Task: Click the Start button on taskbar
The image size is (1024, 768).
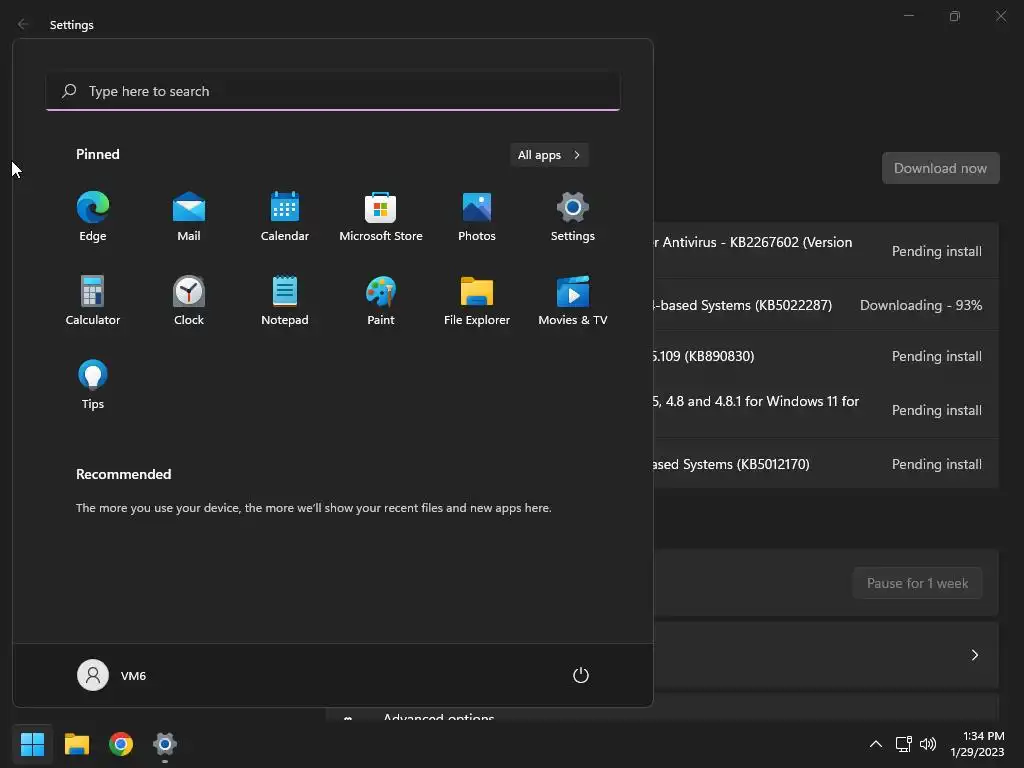Action: click(32, 744)
